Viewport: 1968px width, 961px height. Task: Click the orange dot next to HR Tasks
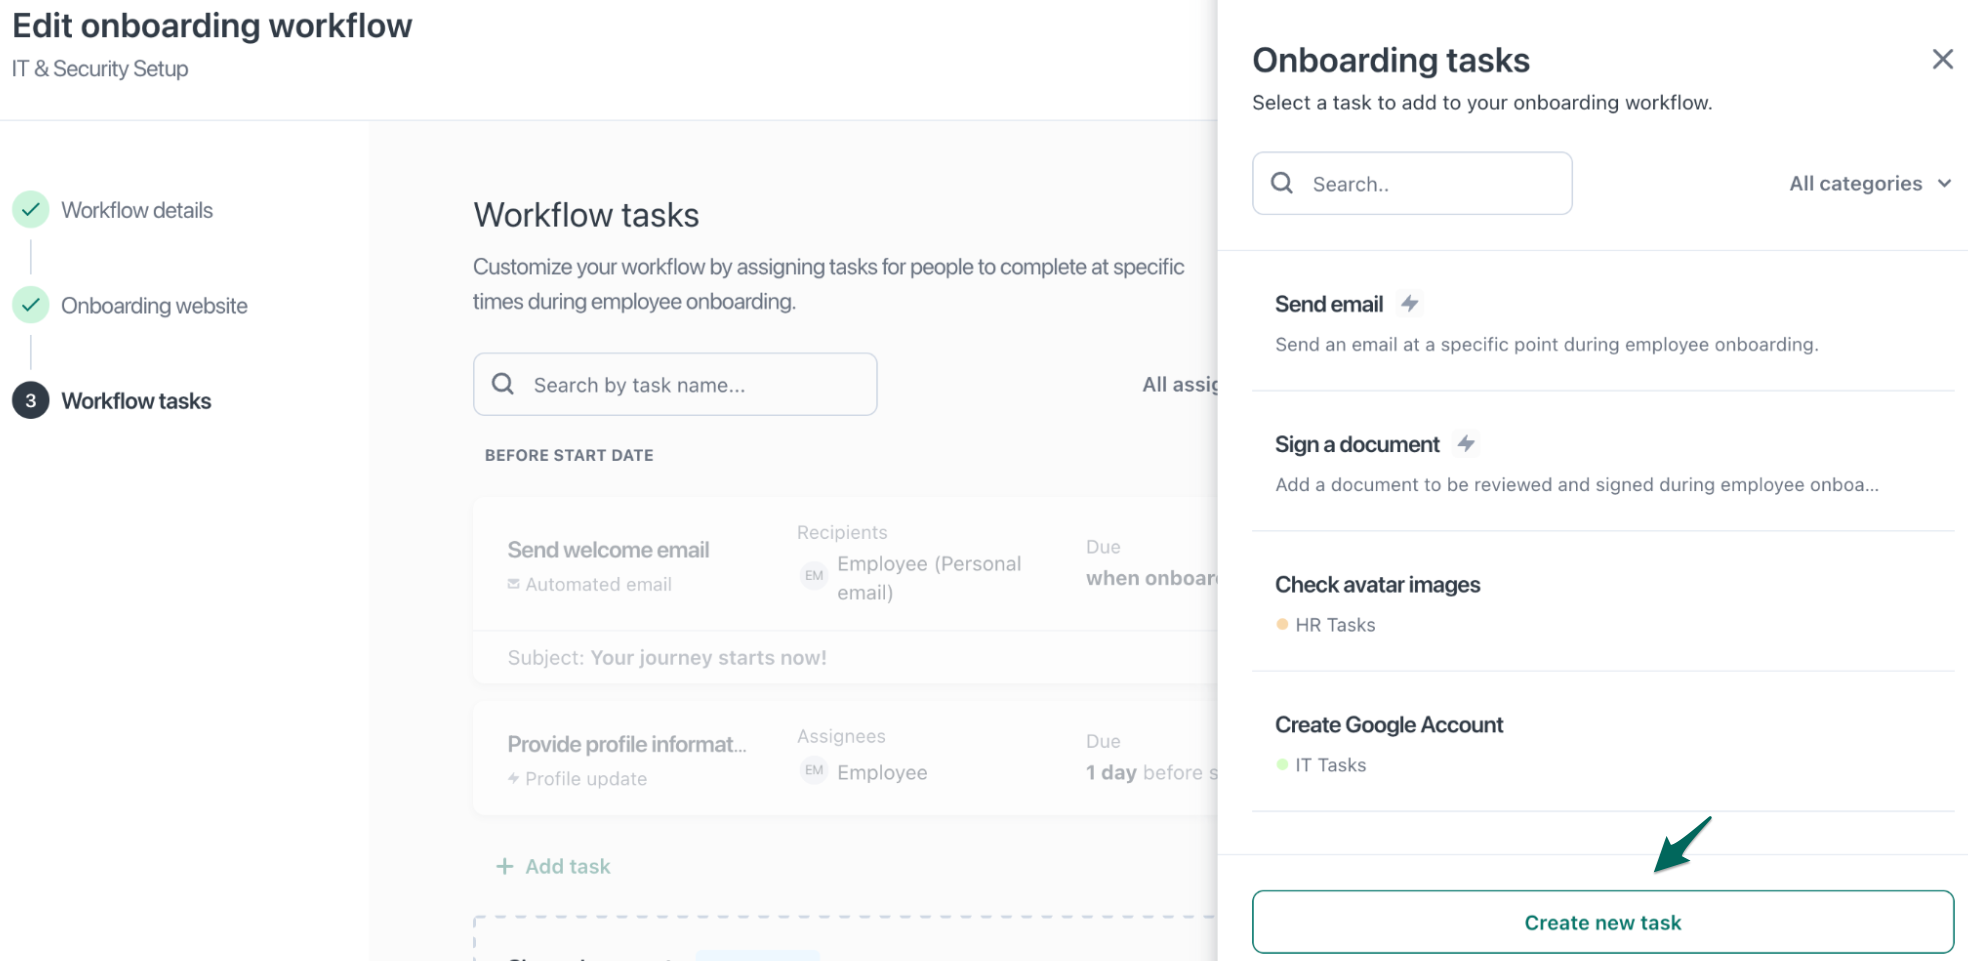coord(1283,624)
